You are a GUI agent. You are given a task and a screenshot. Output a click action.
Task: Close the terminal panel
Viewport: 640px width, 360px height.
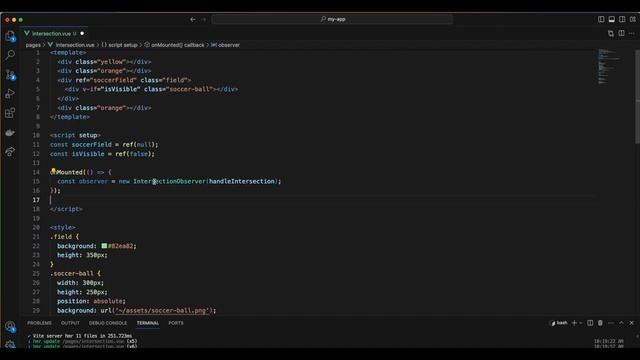(x=631, y=323)
